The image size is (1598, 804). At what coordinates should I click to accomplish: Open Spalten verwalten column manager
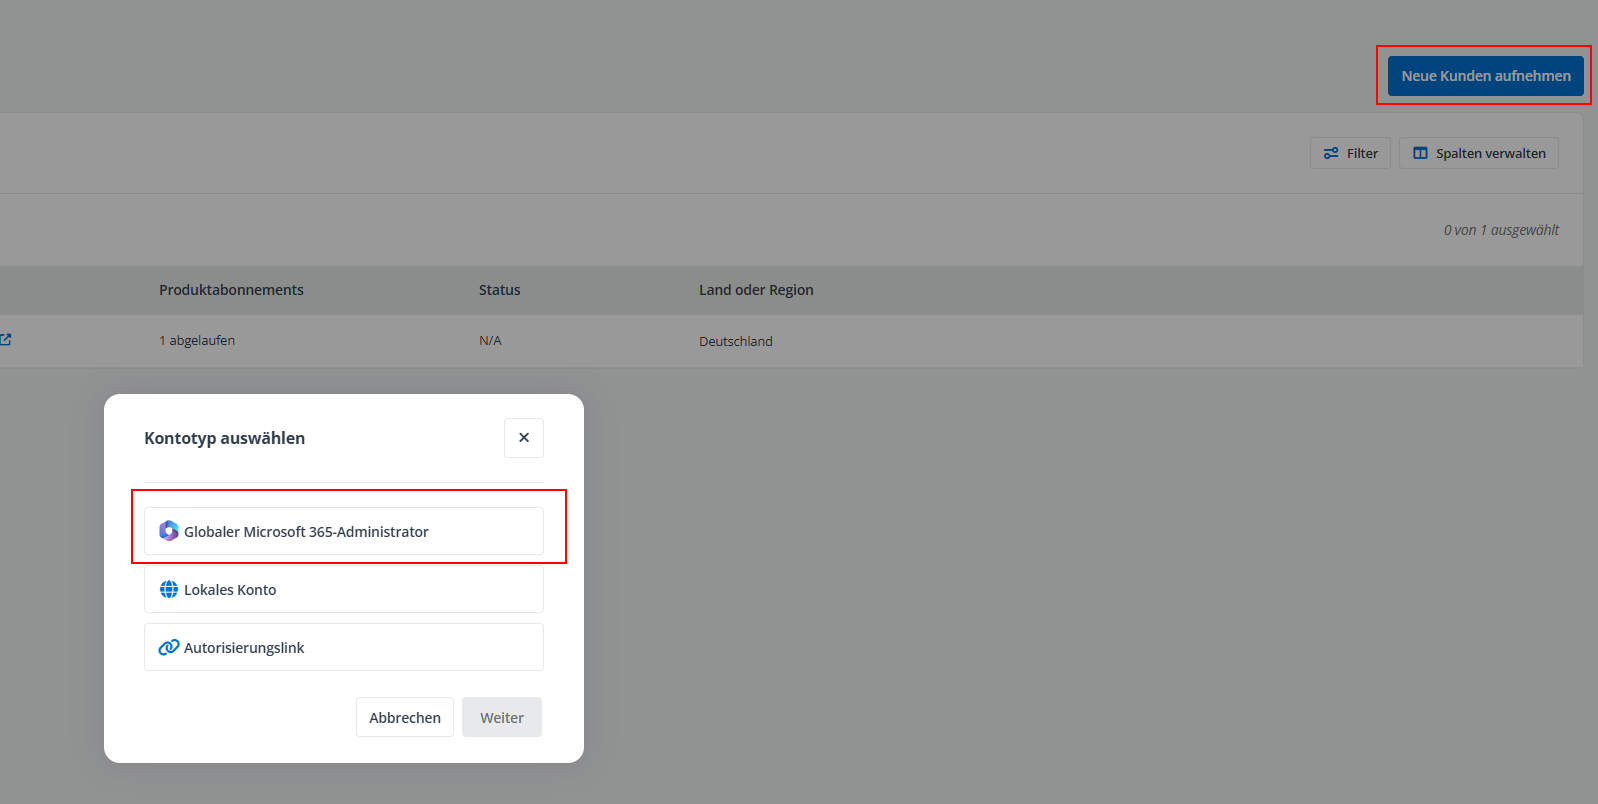1479,153
